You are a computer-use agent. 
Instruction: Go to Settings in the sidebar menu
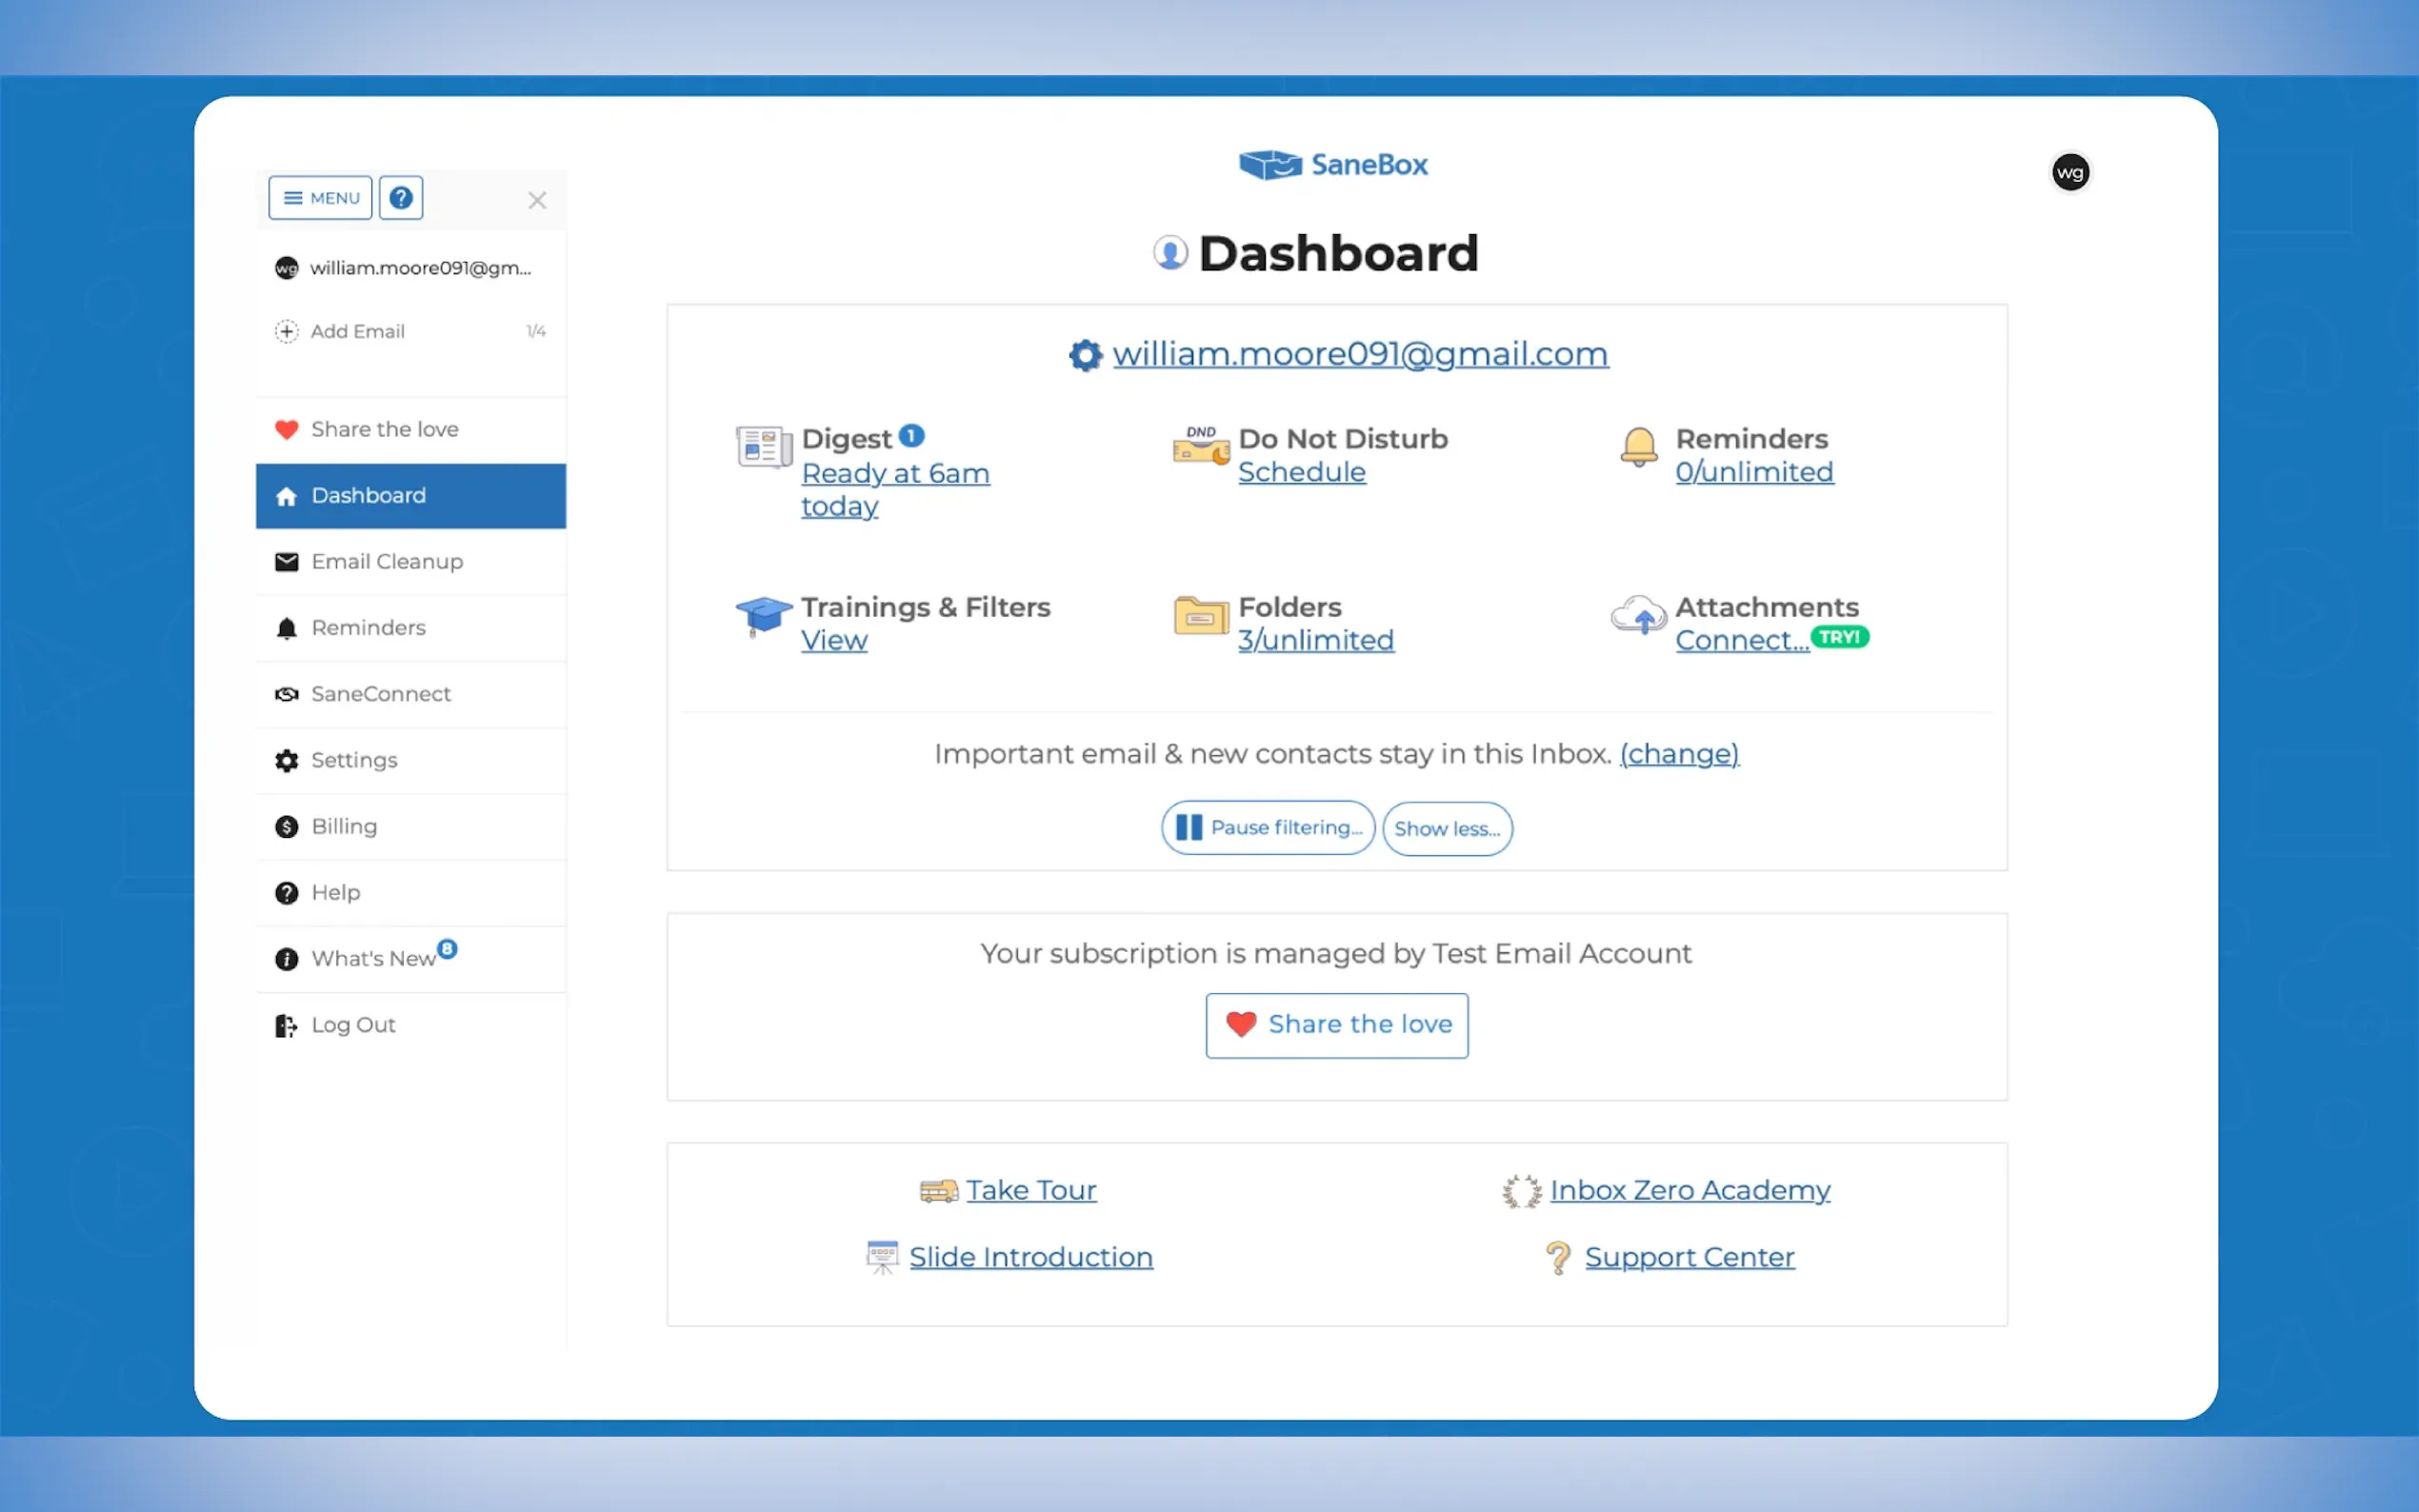354,760
